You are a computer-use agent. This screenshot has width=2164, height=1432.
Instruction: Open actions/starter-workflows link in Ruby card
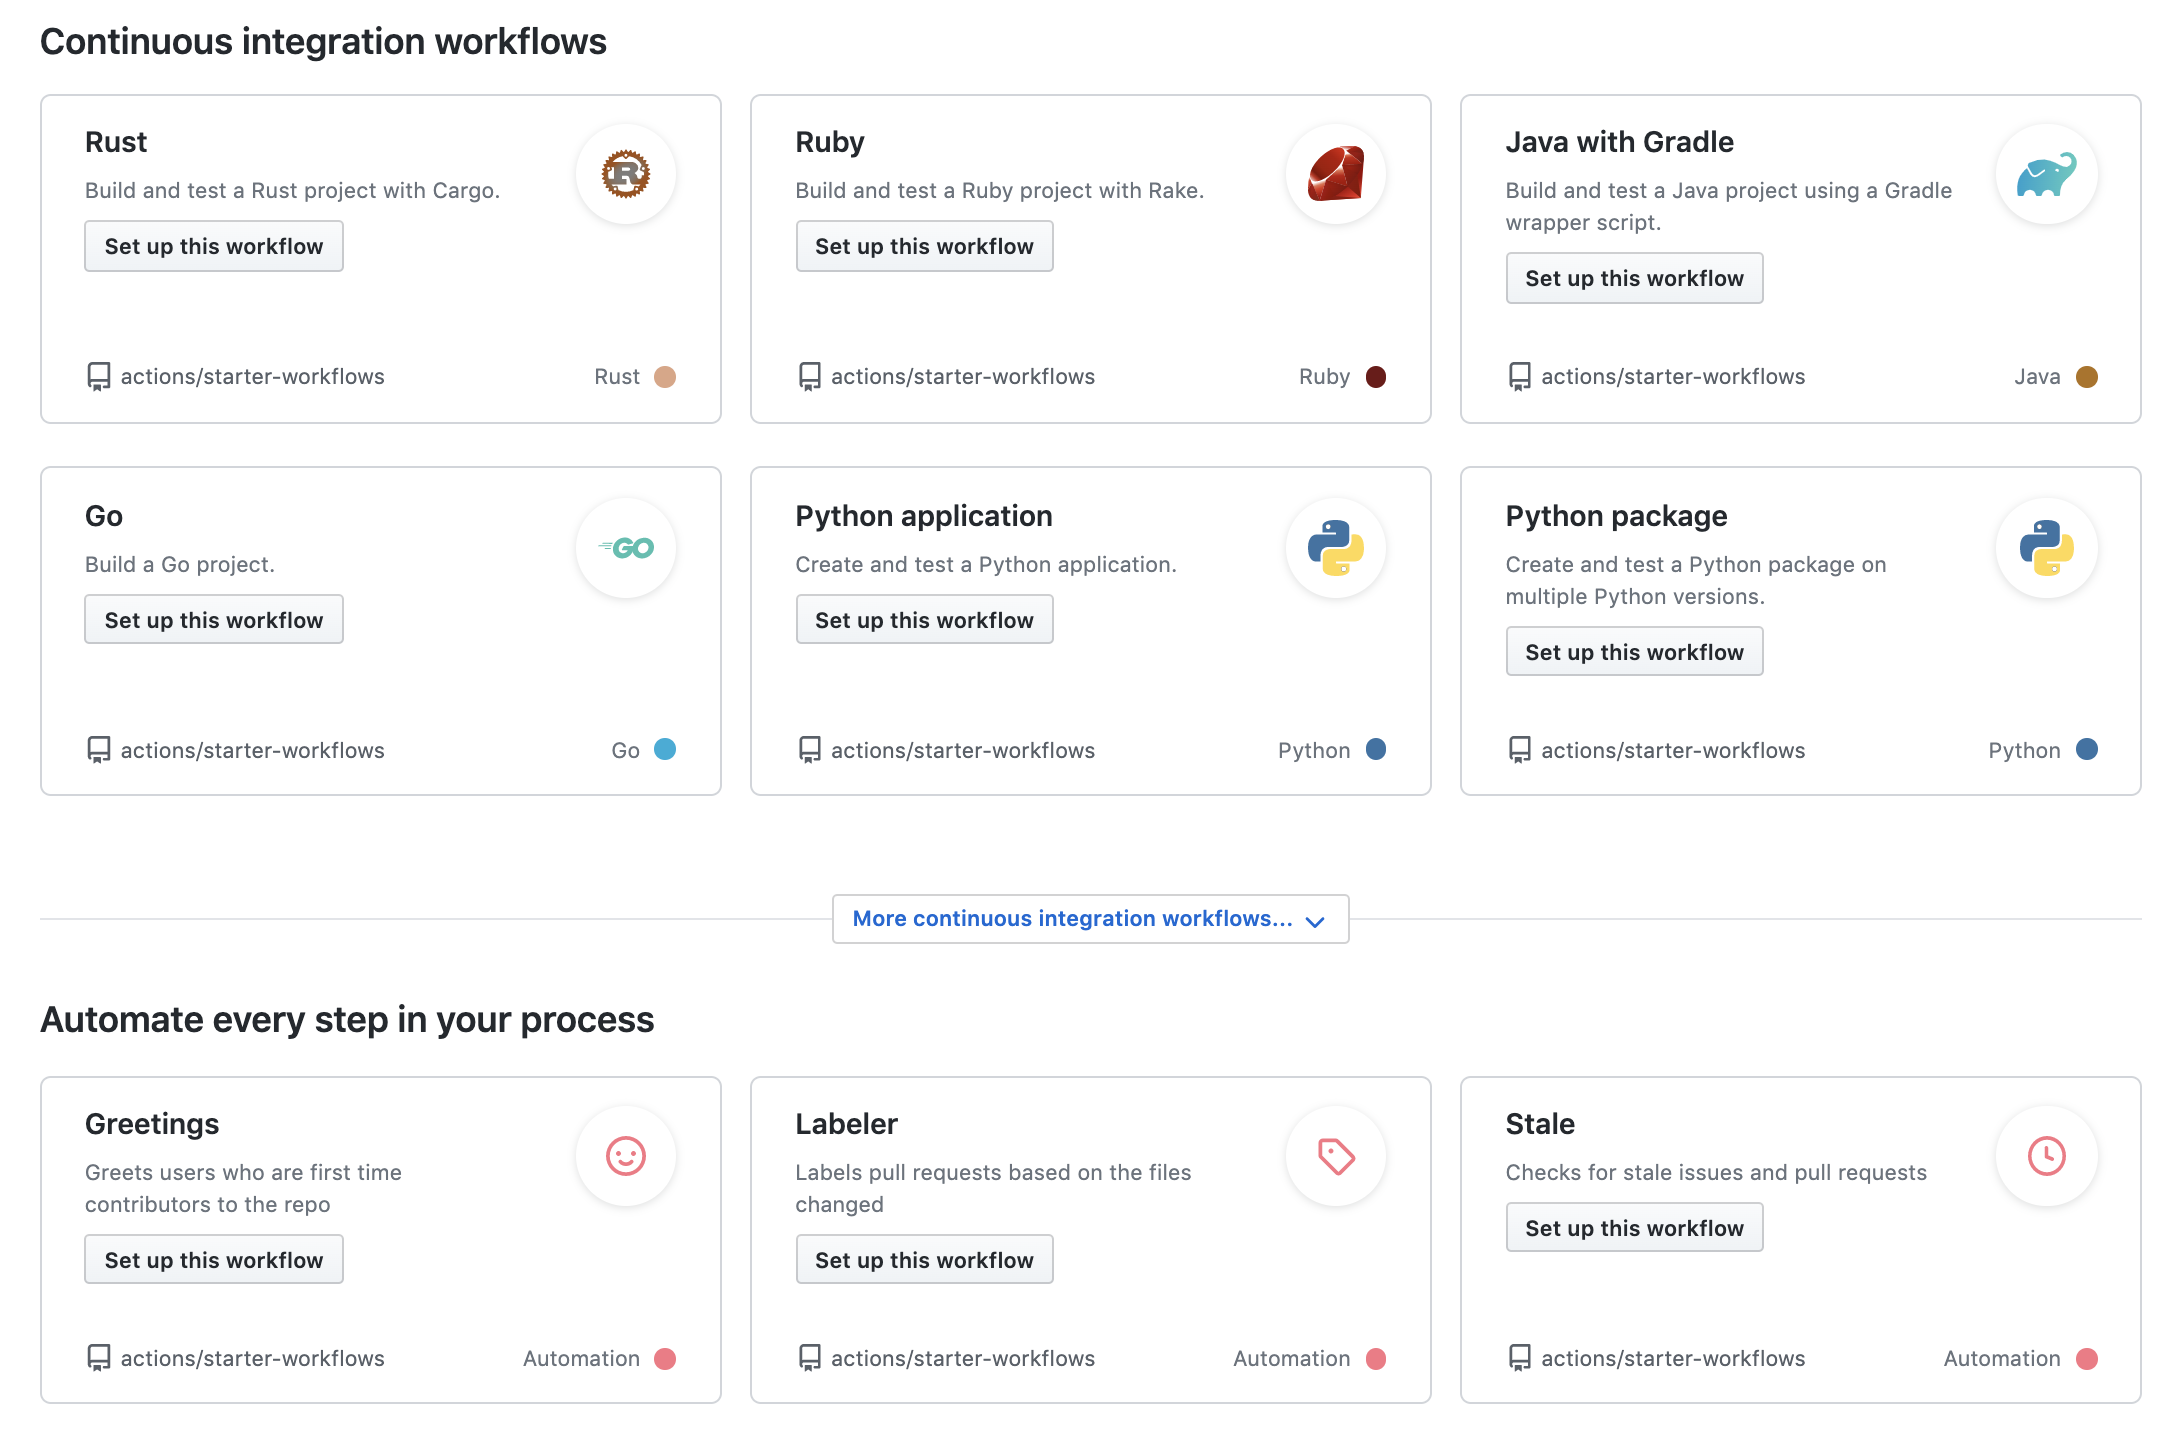coord(962,377)
